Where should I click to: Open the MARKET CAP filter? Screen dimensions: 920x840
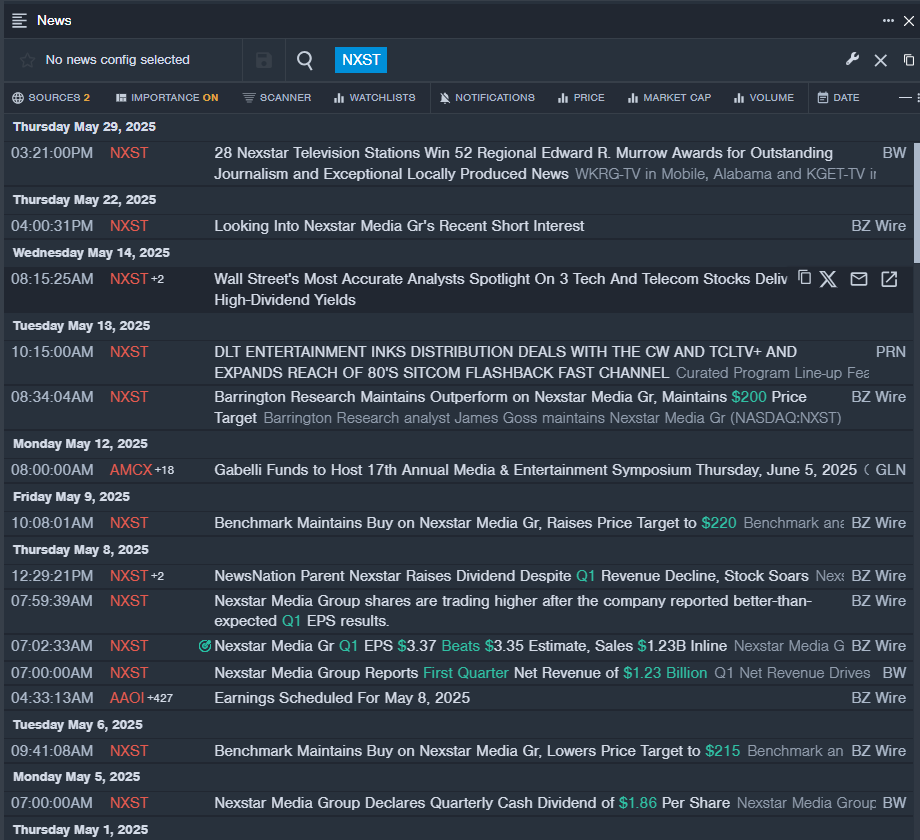[669, 97]
